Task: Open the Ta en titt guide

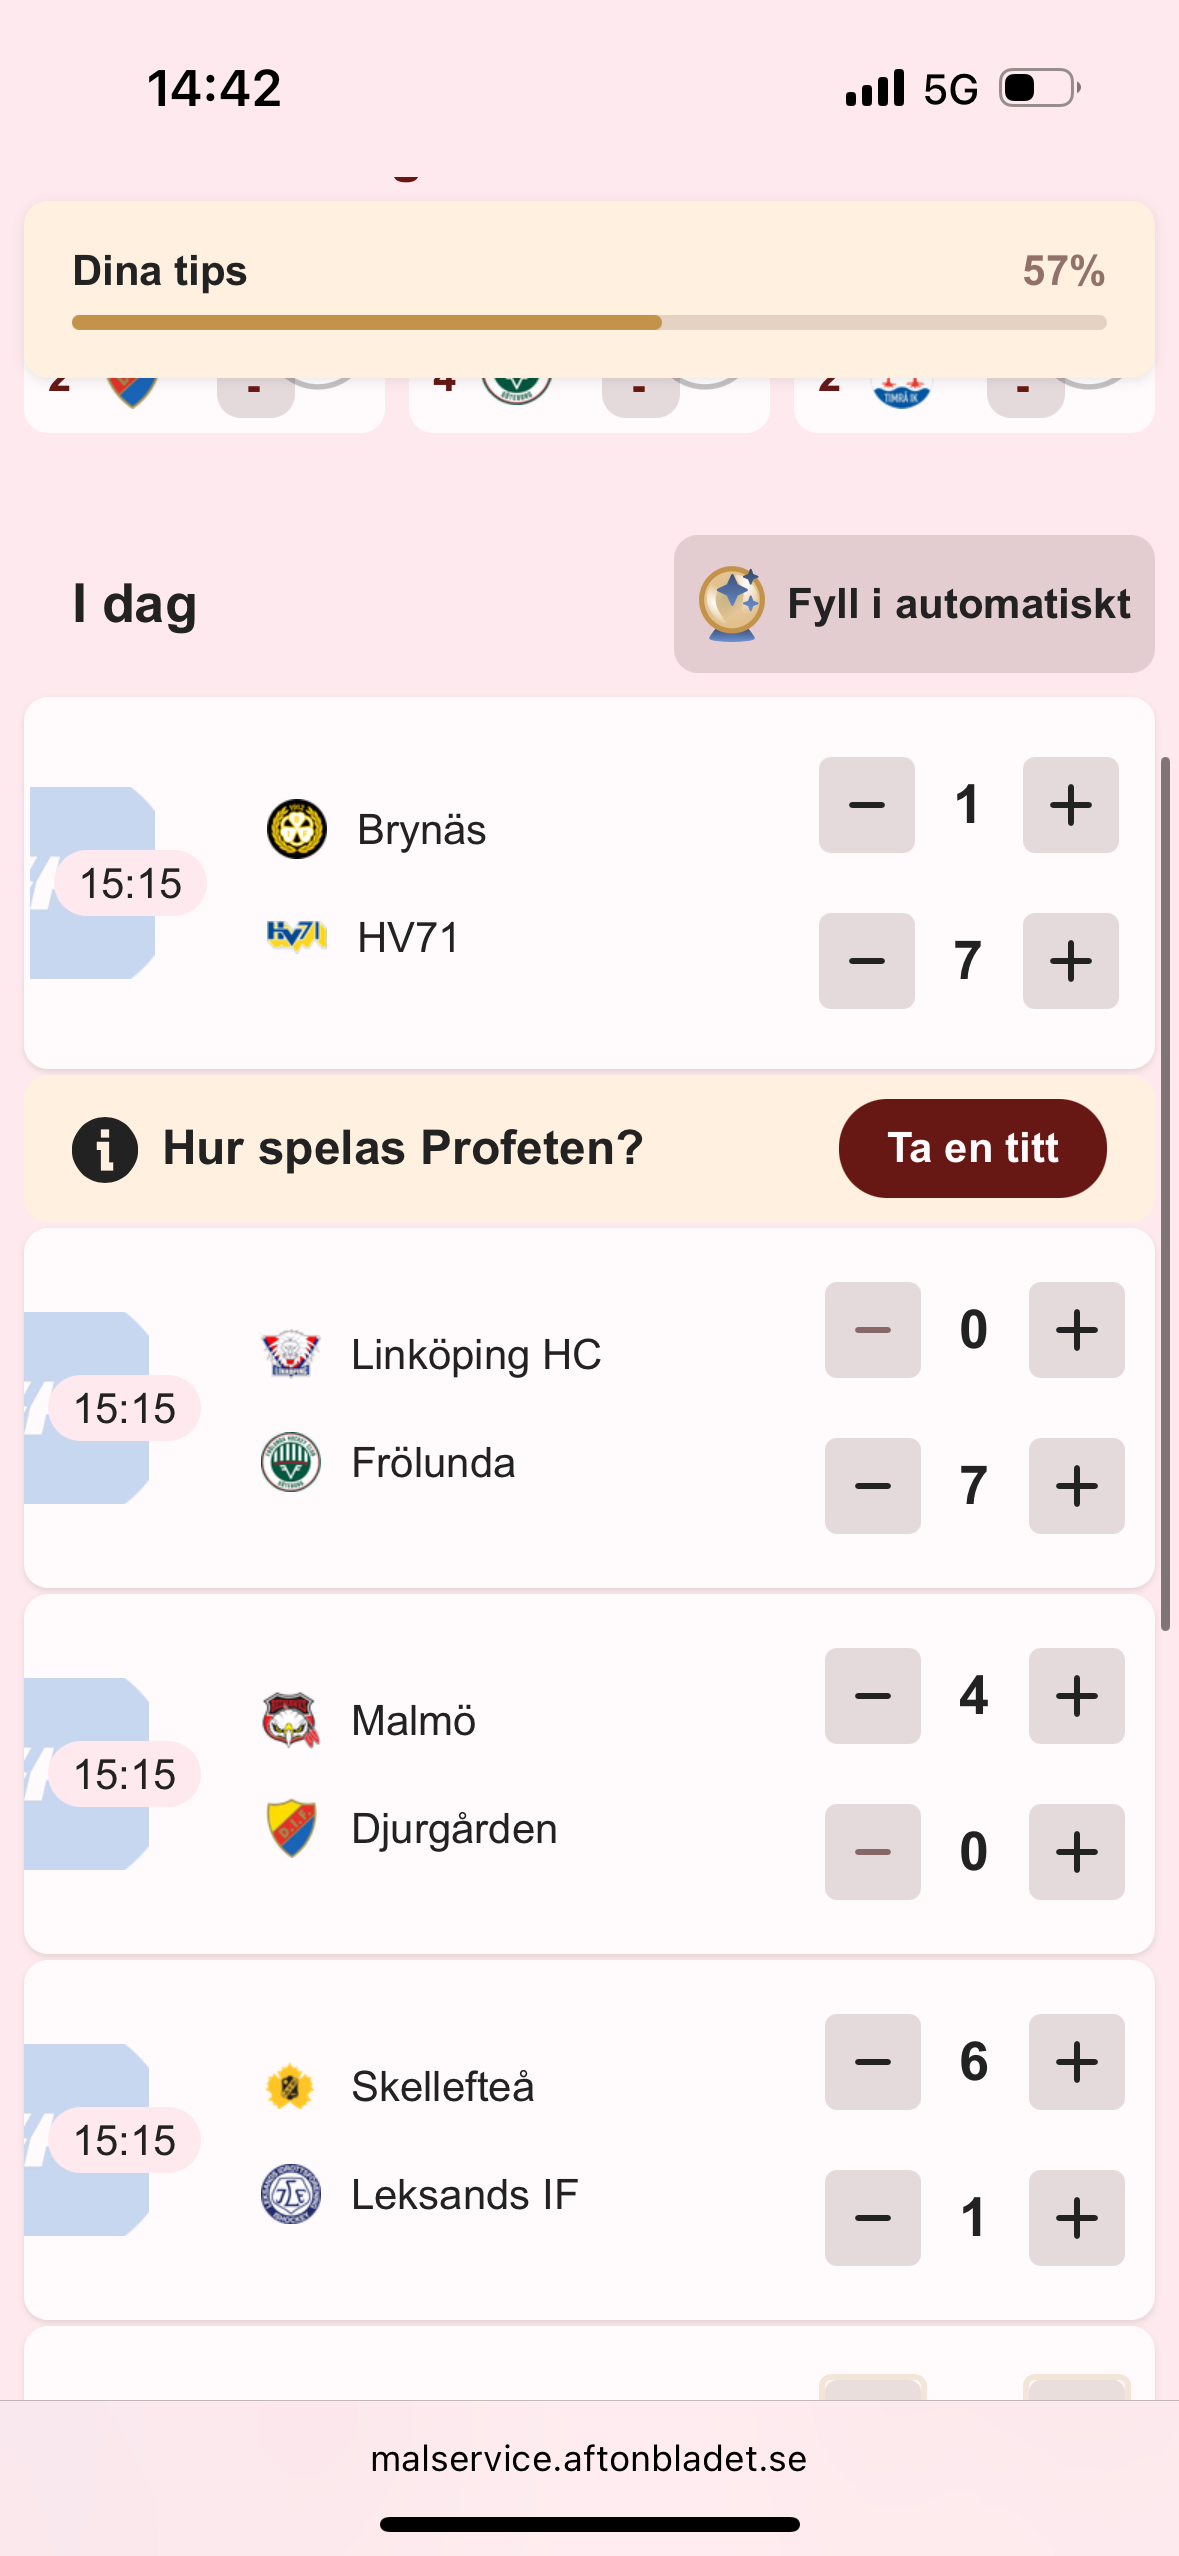Action: (972, 1148)
